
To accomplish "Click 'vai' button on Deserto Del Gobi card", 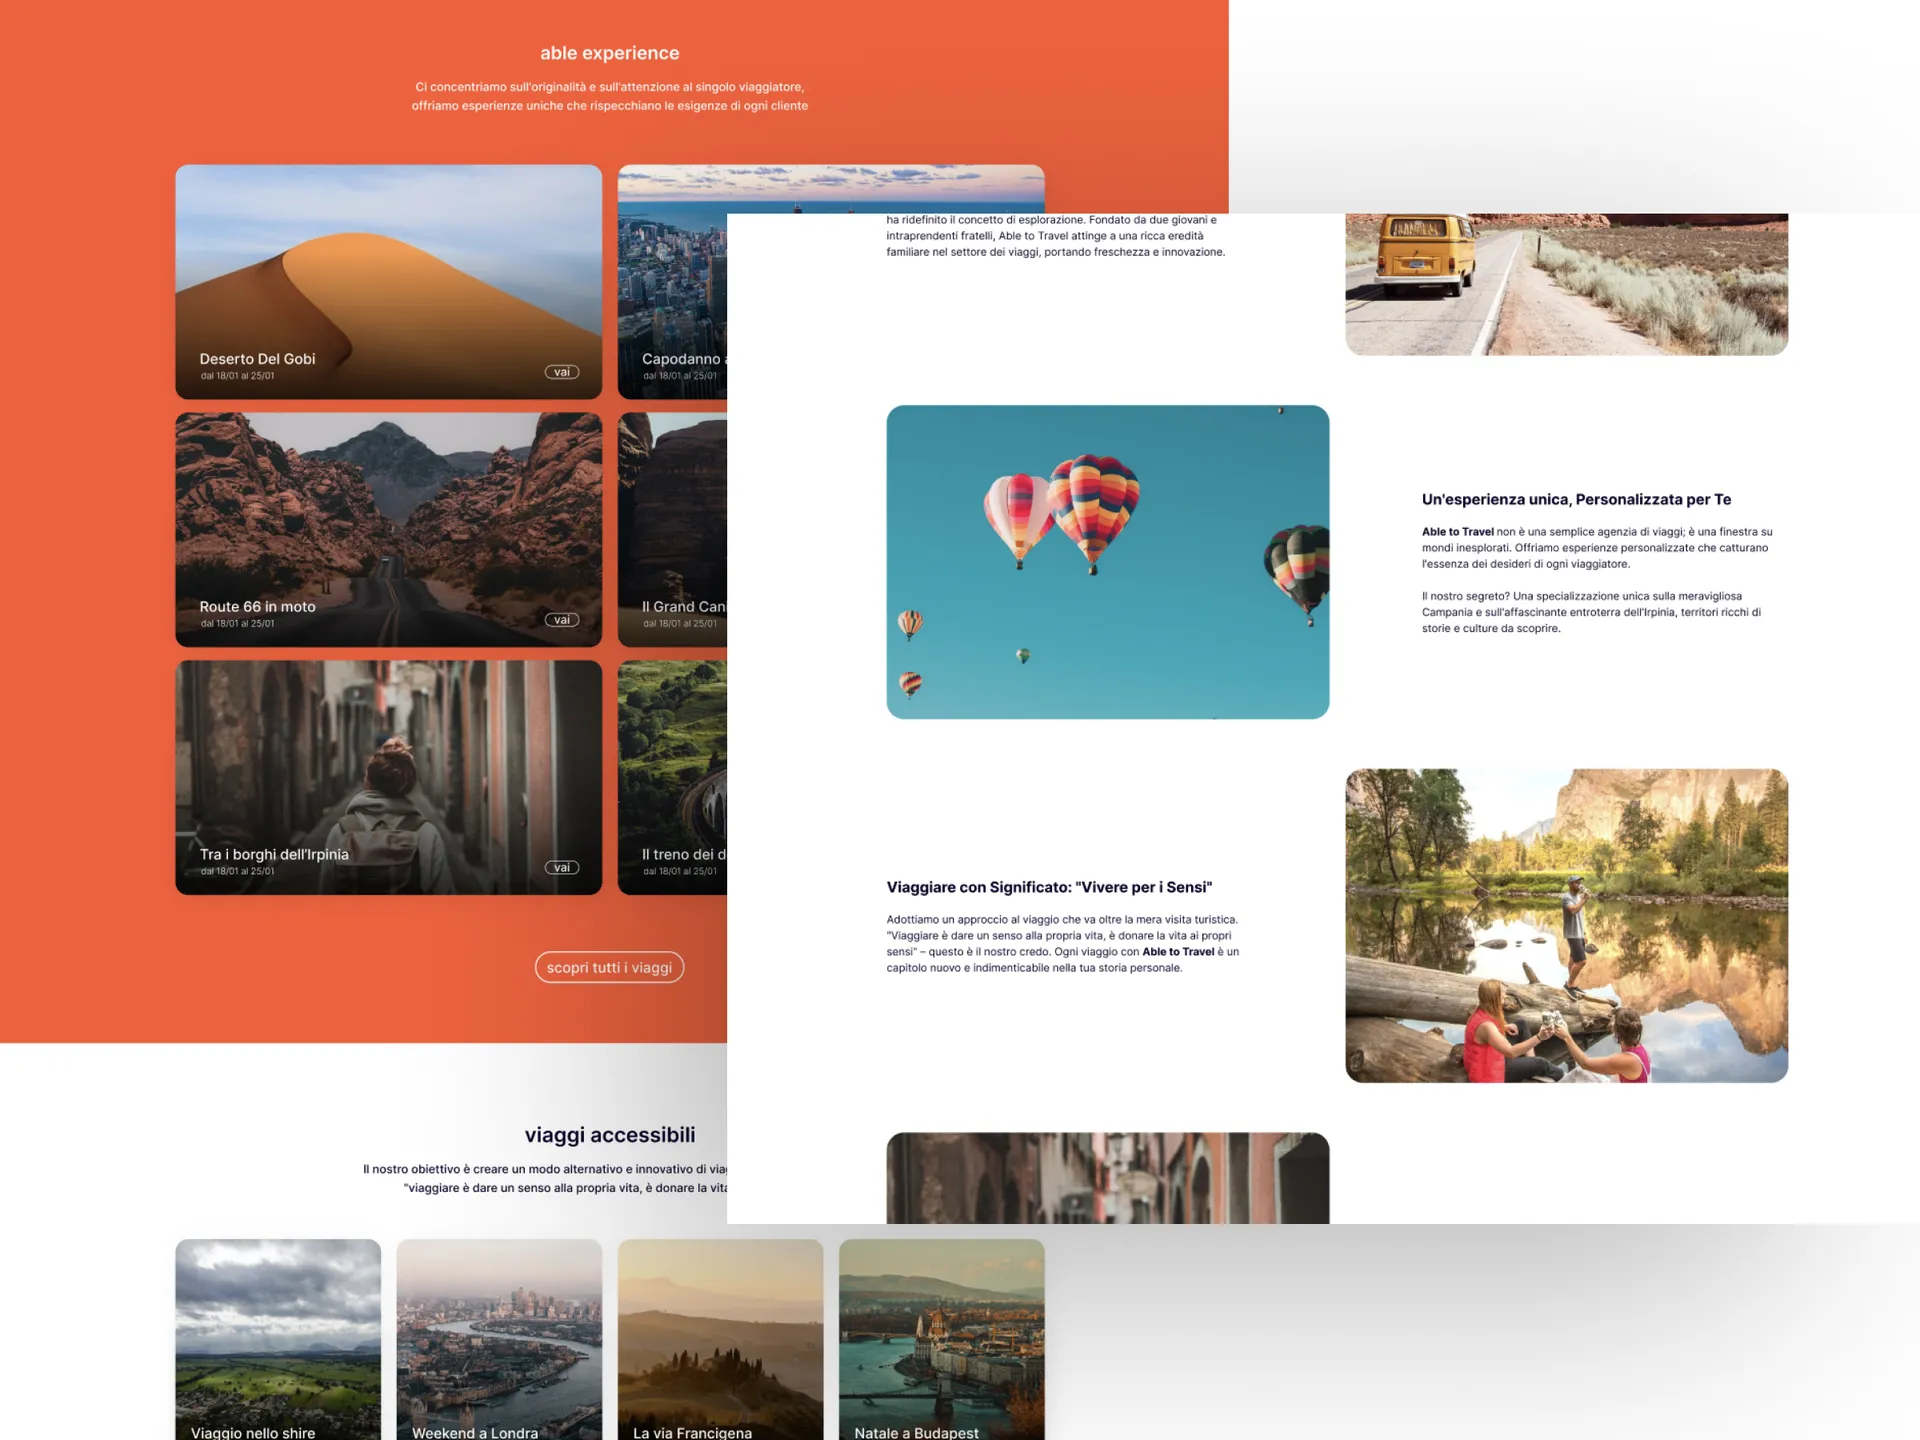I will tap(562, 372).
